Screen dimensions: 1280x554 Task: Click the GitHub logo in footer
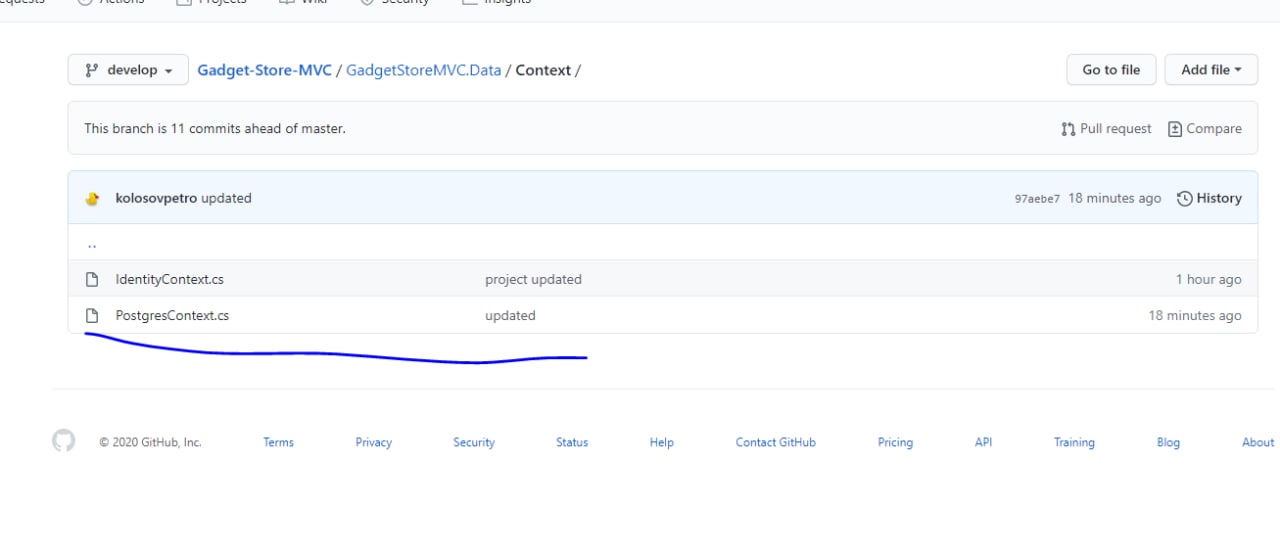pyautogui.click(x=64, y=441)
